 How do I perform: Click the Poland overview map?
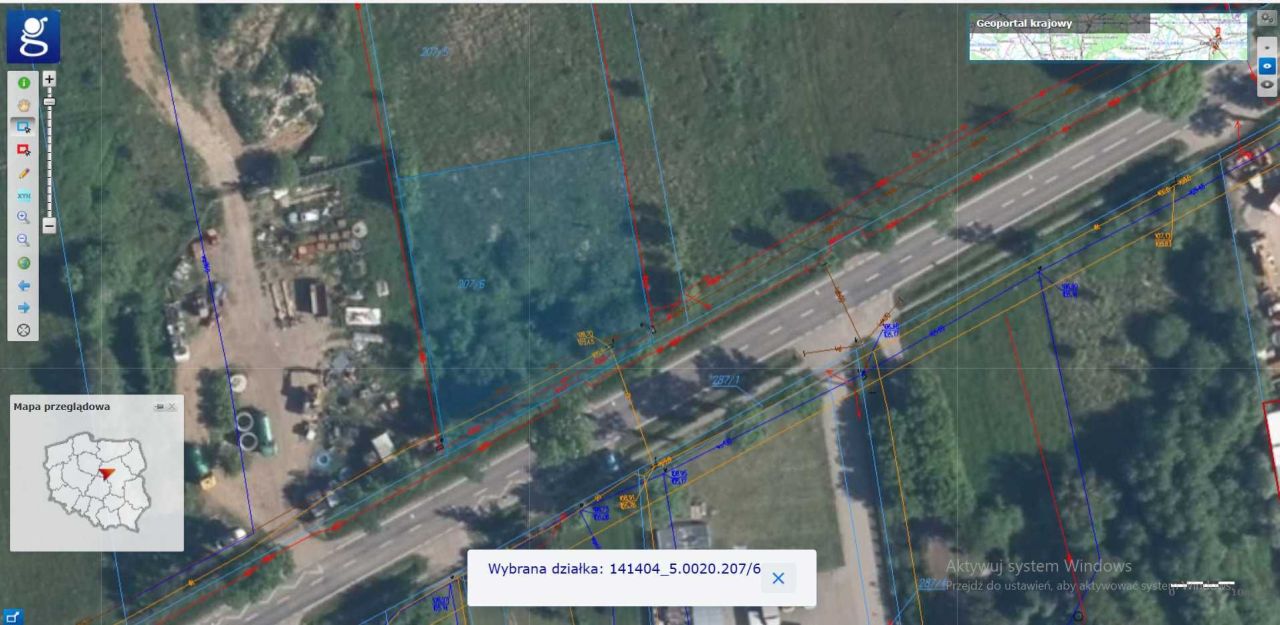point(96,484)
